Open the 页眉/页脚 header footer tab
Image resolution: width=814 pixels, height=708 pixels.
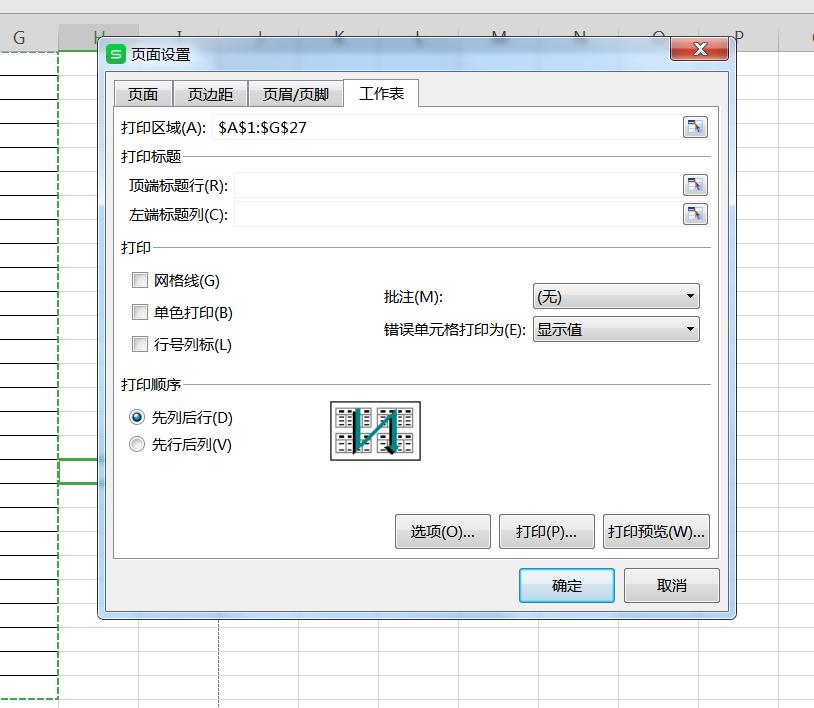tap(296, 93)
